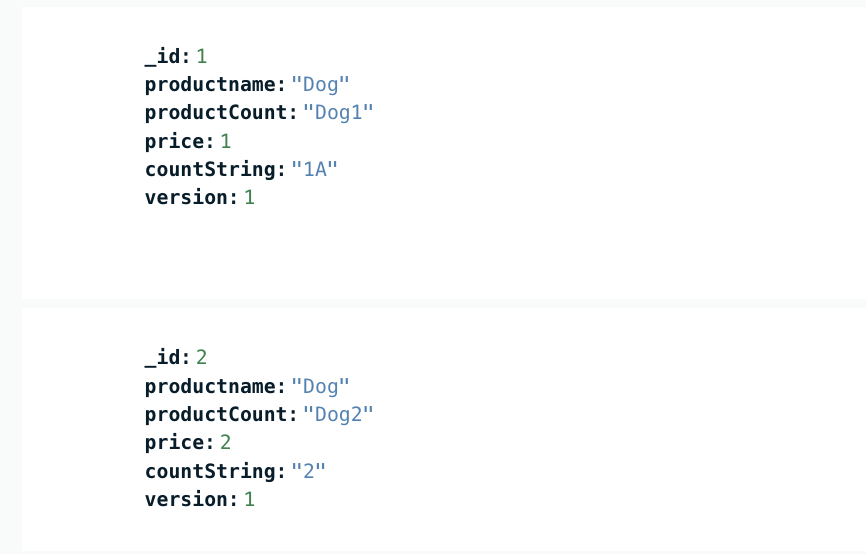Click the _id value 2
This screenshot has width=866, height=554.
[202, 358]
